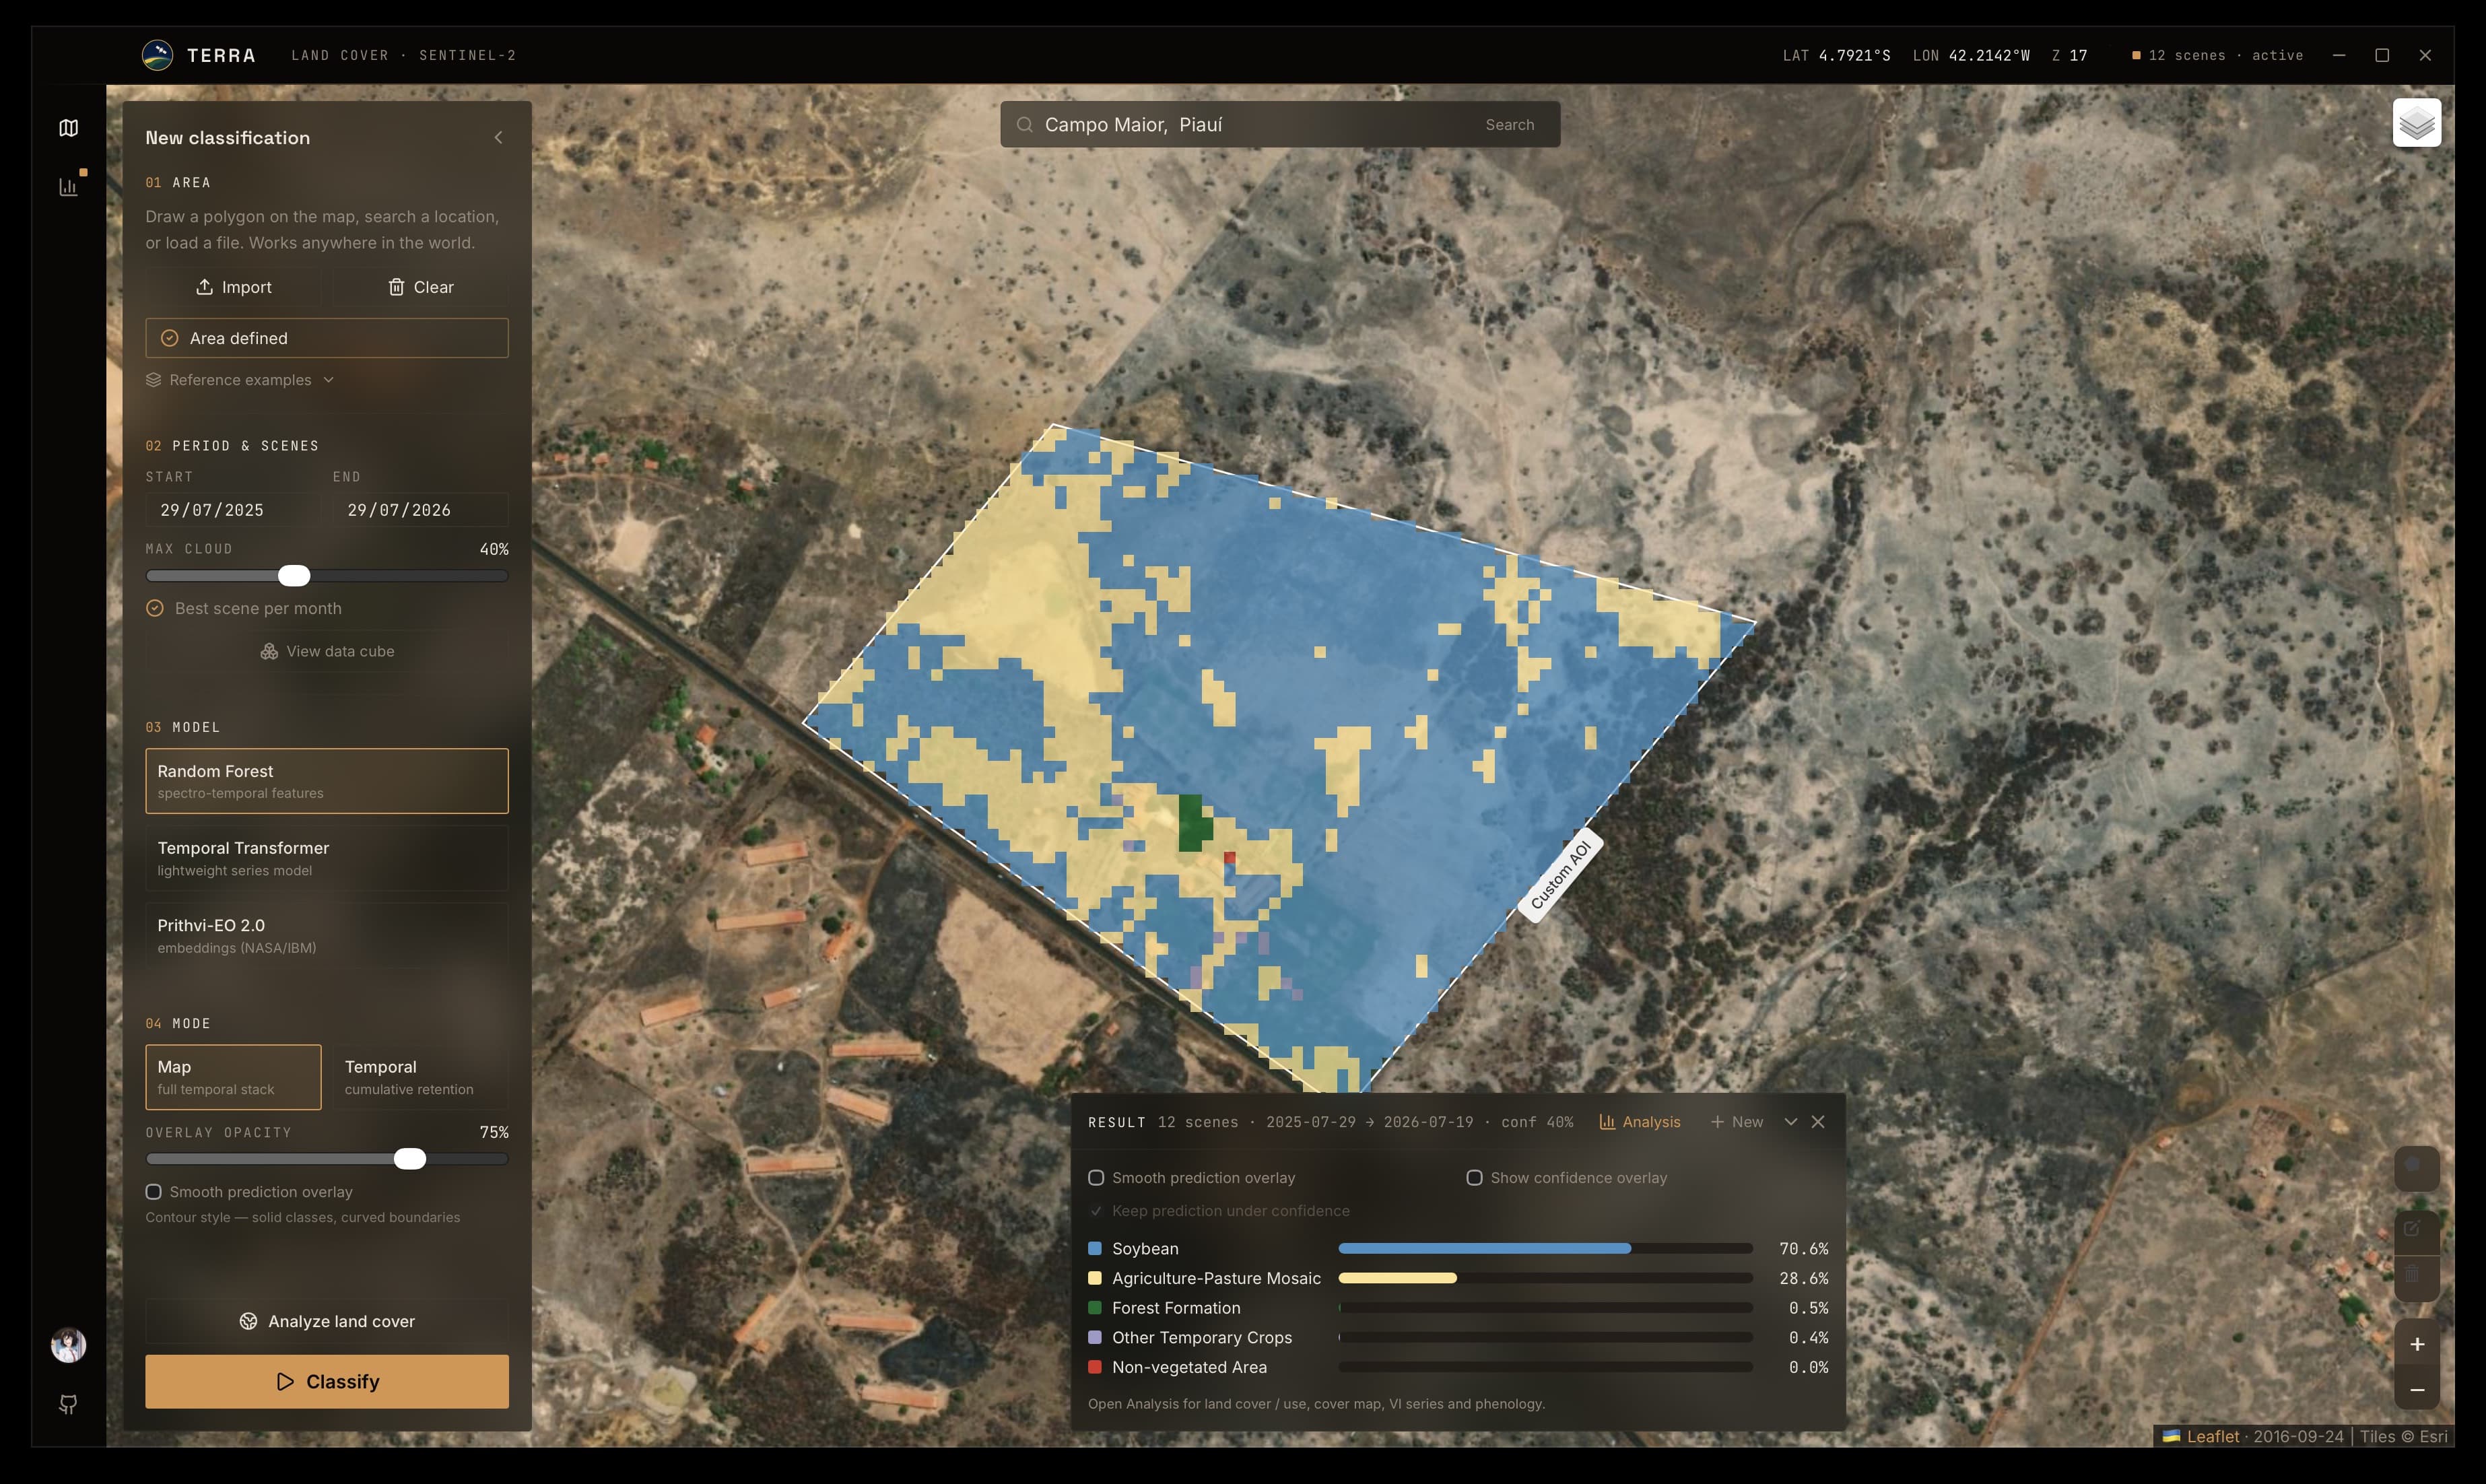Click the Analyze land cover aperture icon
This screenshot has width=2486, height=1484.
248,1321
